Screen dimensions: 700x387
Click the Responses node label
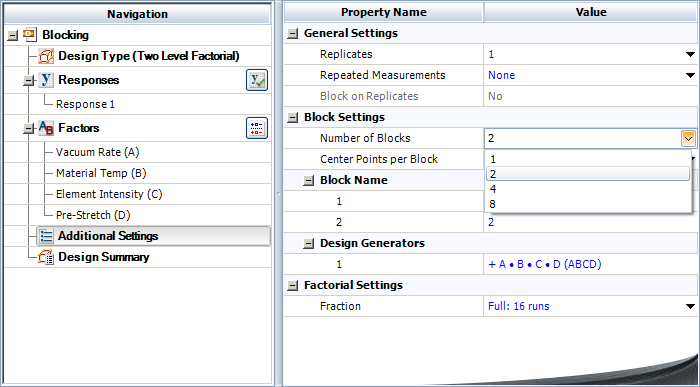click(x=88, y=80)
